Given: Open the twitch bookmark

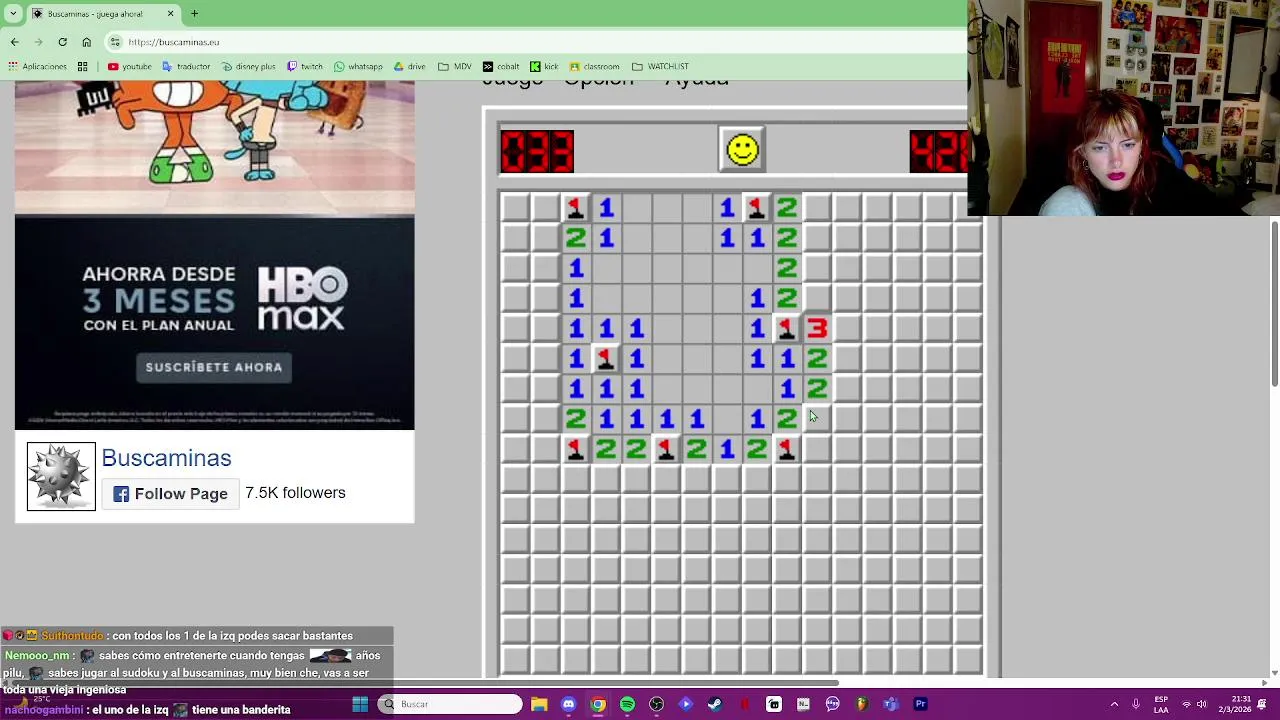Looking at the screenshot, I should click(304, 67).
